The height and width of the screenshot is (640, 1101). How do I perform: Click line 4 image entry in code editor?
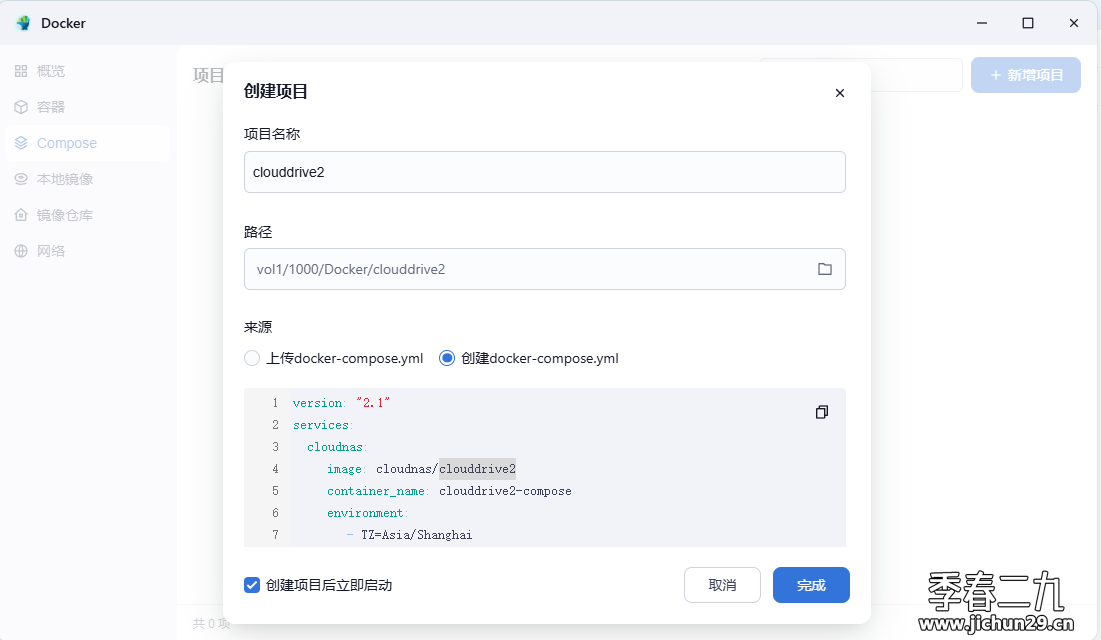(421, 469)
